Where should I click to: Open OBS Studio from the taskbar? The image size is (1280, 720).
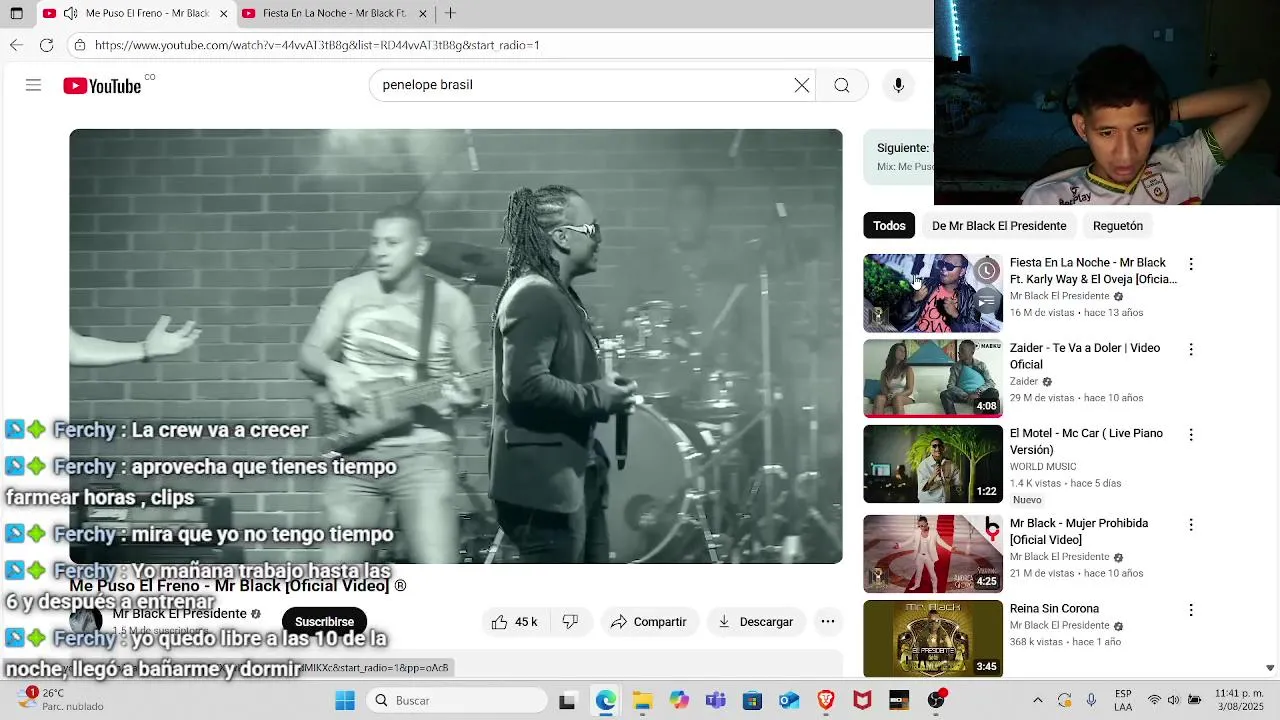click(936, 700)
